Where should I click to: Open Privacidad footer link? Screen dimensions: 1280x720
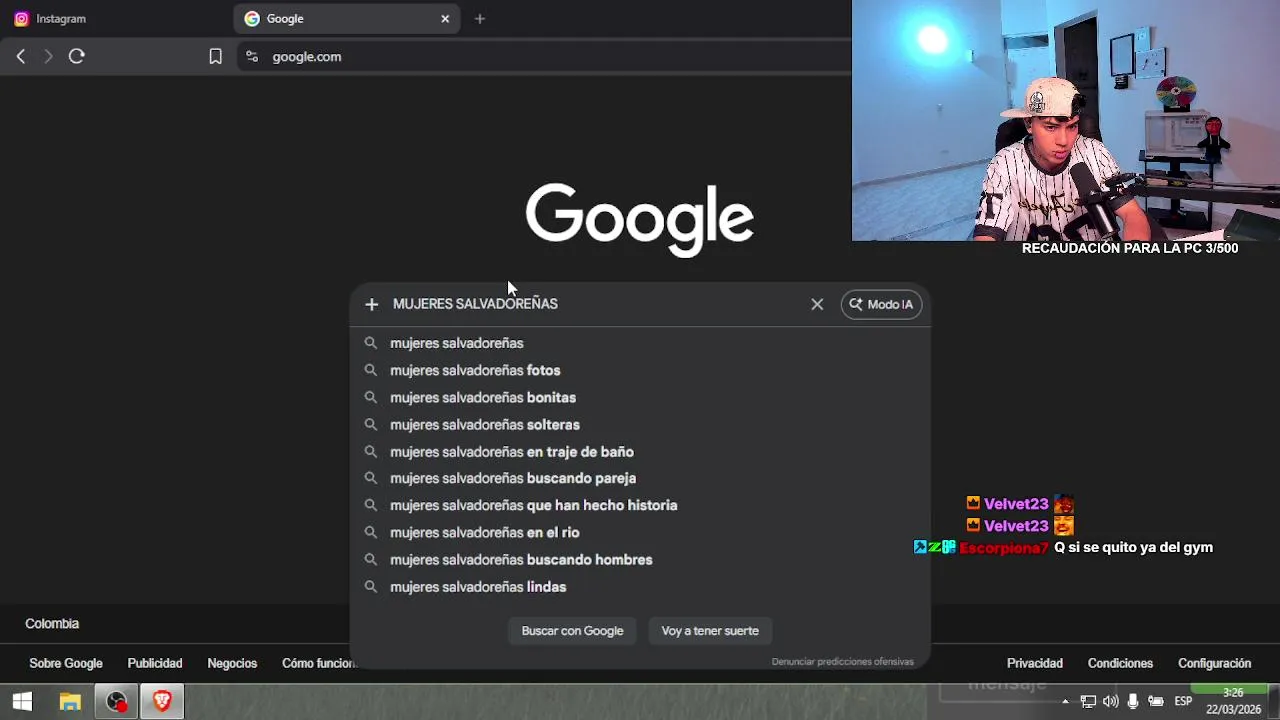[1035, 663]
